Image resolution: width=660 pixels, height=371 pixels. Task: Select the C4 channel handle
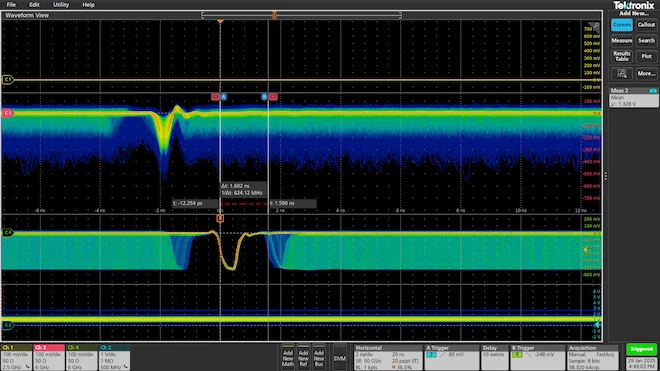[7, 232]
